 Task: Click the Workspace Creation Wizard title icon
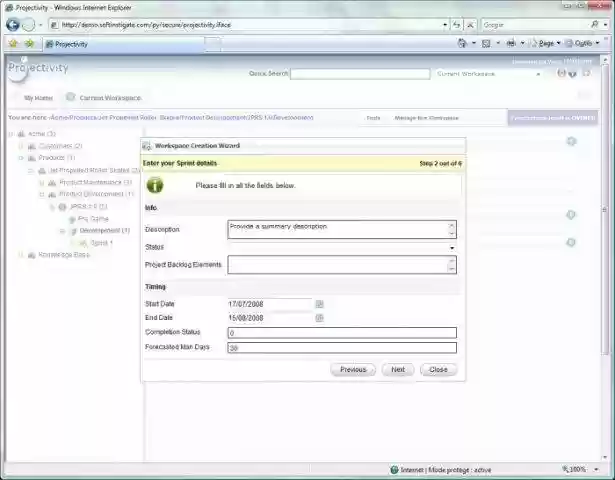point(147,146)
